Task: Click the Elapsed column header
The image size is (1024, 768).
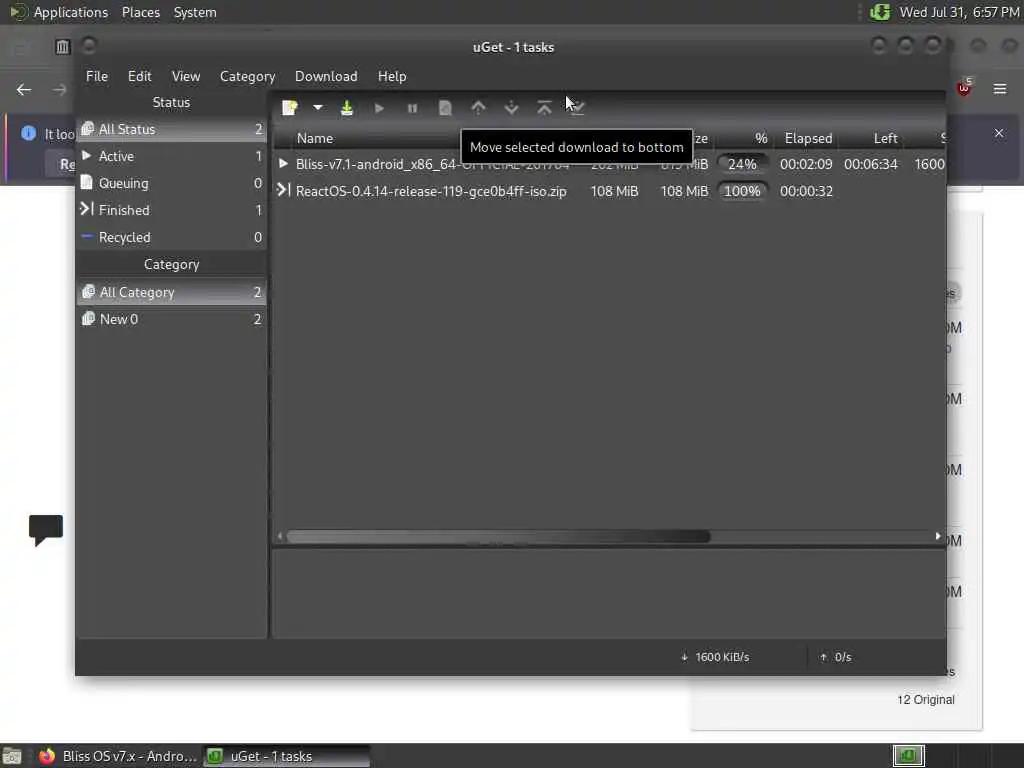Action: point(808,138)
